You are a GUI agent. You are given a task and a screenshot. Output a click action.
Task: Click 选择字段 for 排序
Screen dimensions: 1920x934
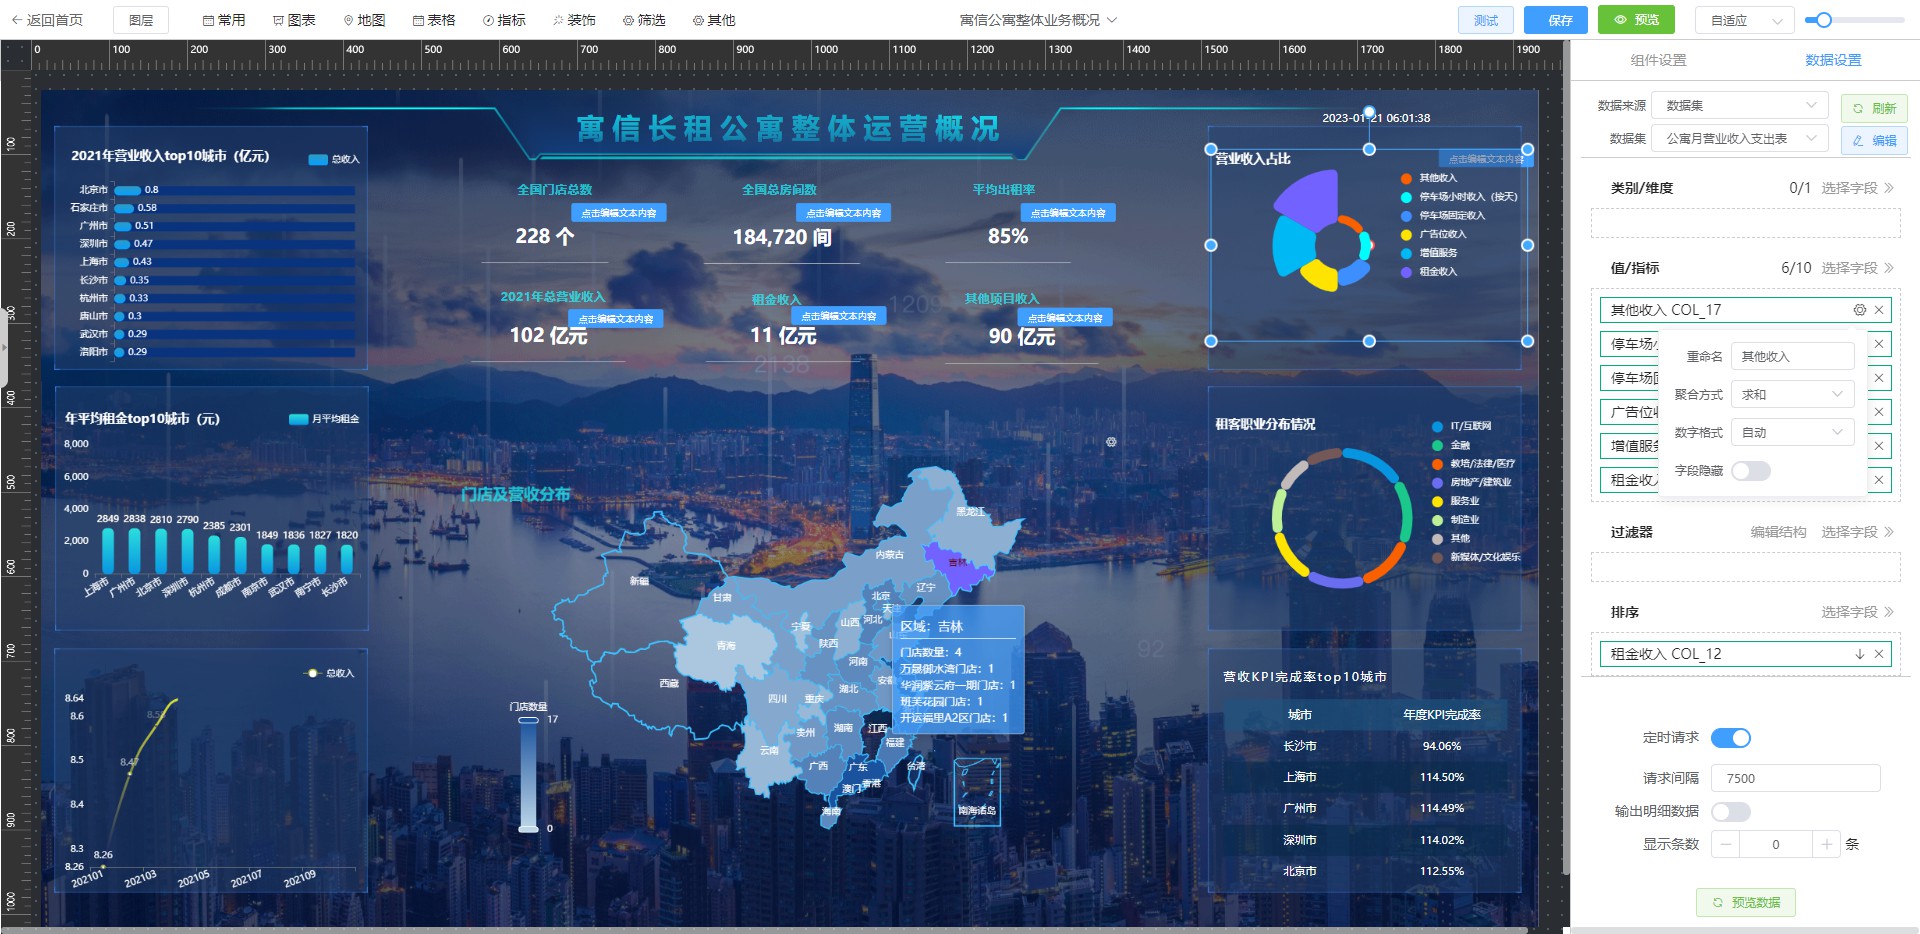[x=1857, y=612]
